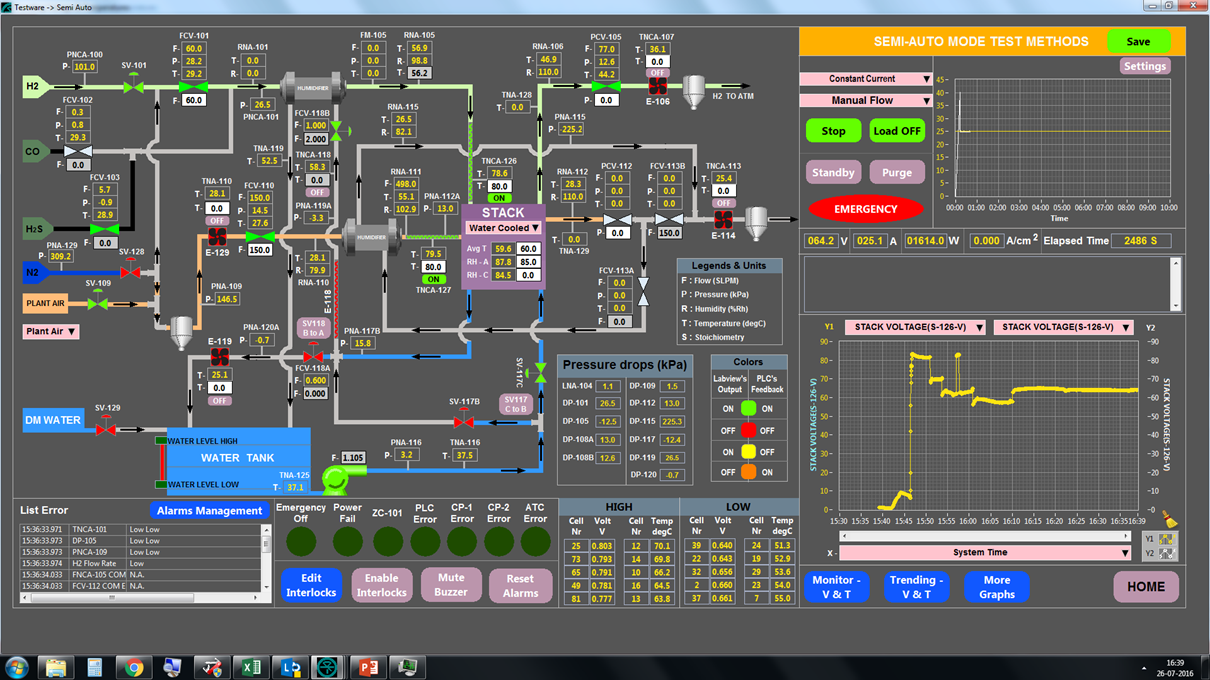Click the broom icon to clear the trend graph
Viewport: 1210px width, 680px height.
1170,521
